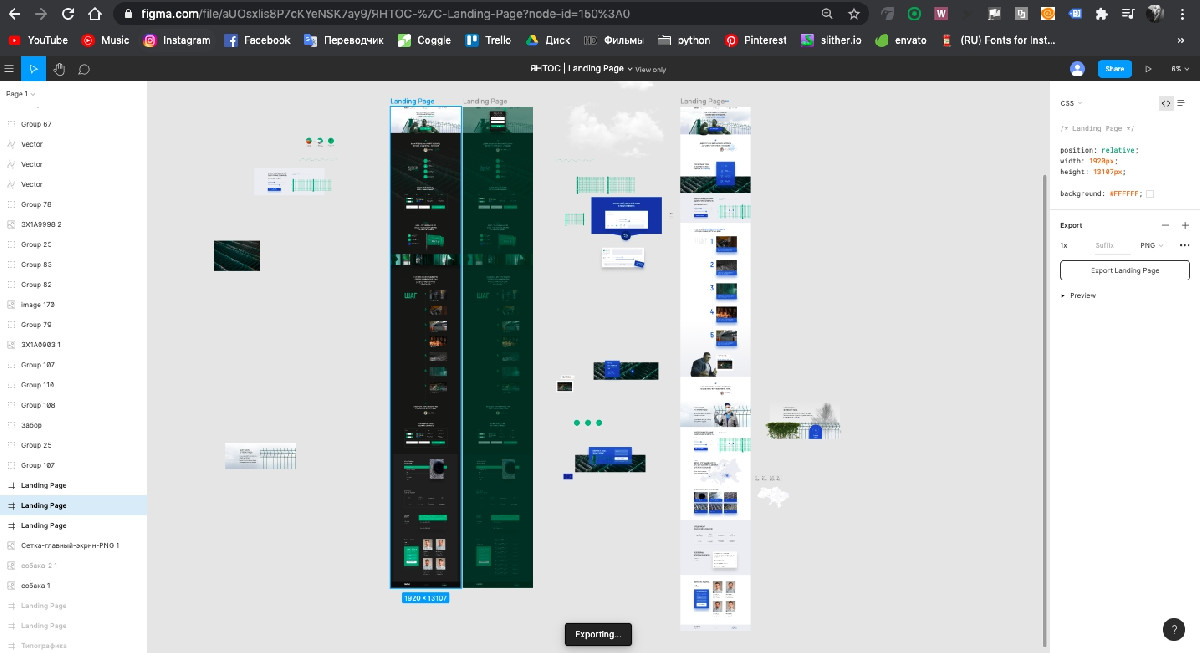The image size is (1200, 653).
Task: Open Instagram bookmark
Action: click(177, 40)
